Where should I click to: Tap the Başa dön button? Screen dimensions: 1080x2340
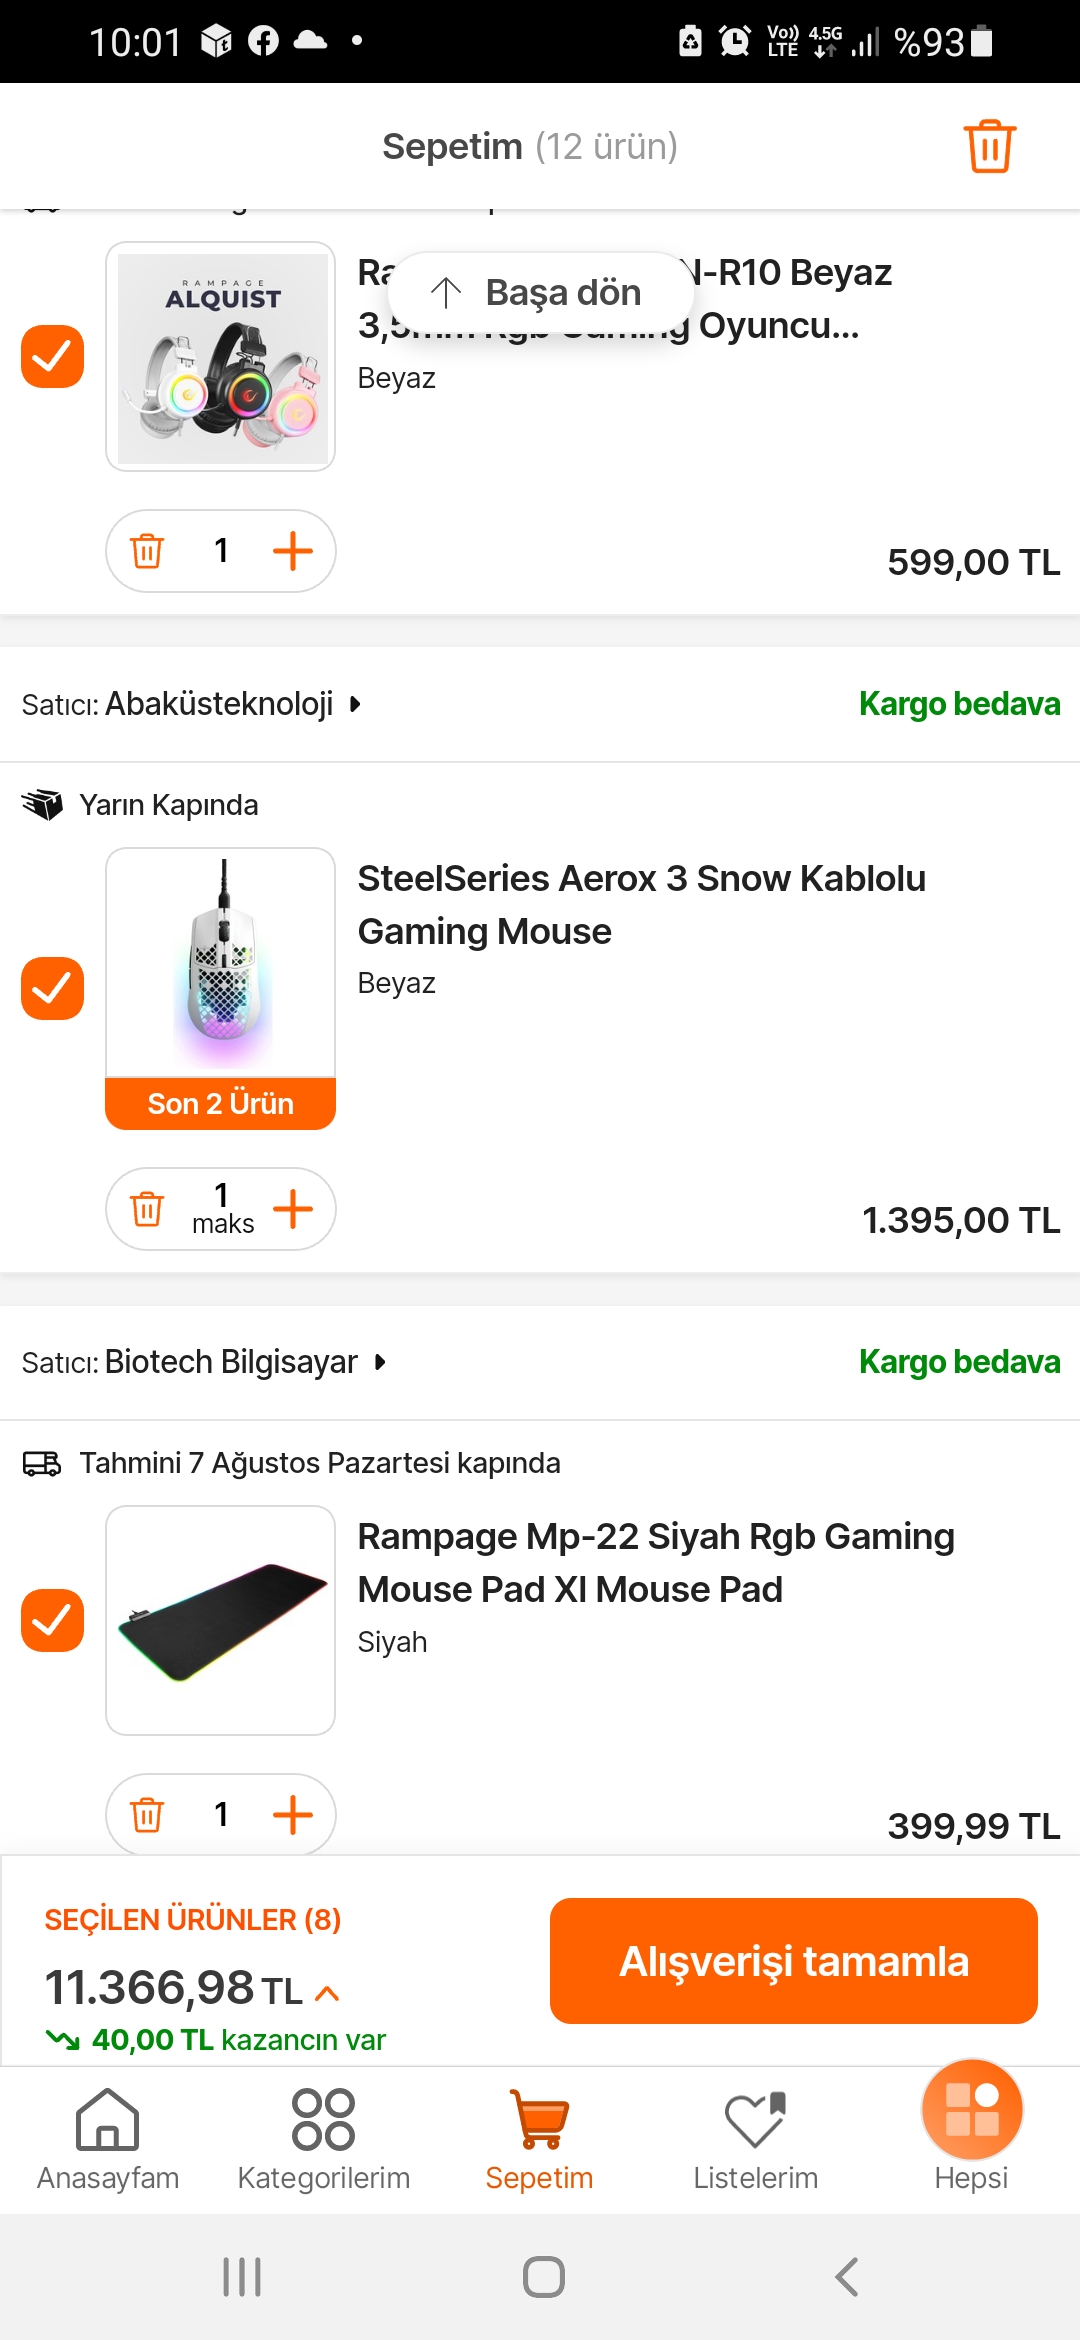pos(540,292)
